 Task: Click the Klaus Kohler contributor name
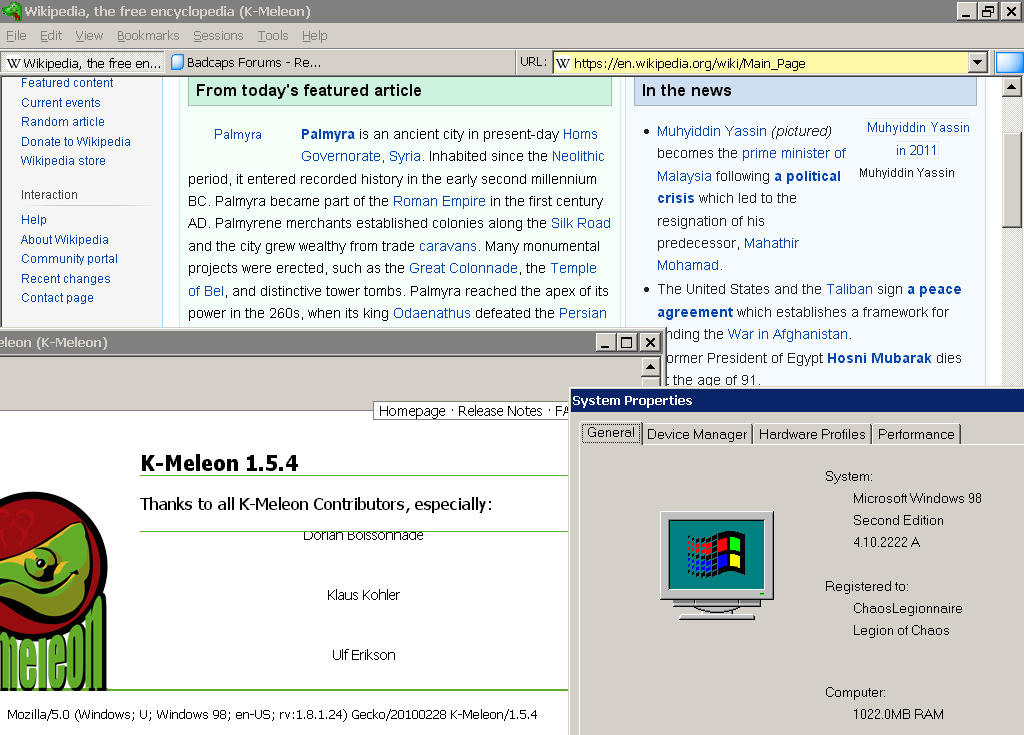[x=363, y=595]
